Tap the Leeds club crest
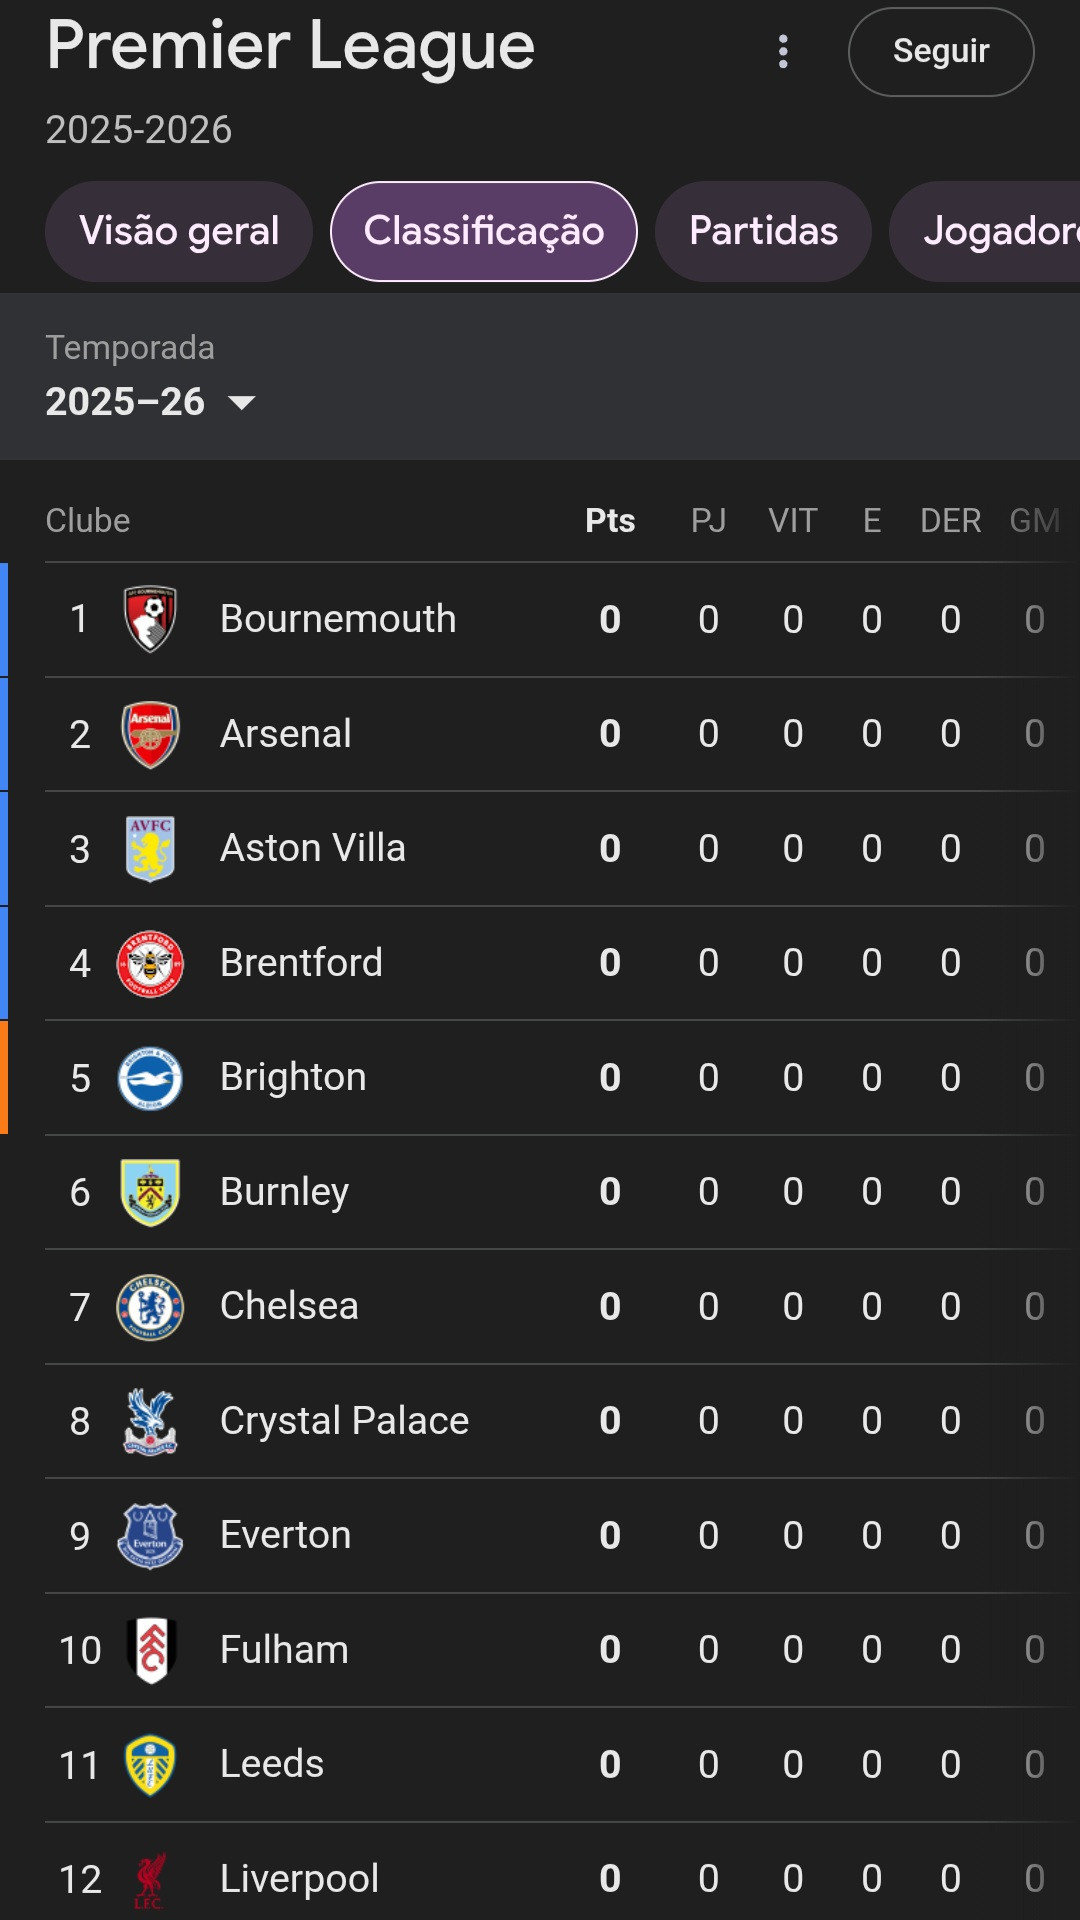 [x=150, y=1765]
